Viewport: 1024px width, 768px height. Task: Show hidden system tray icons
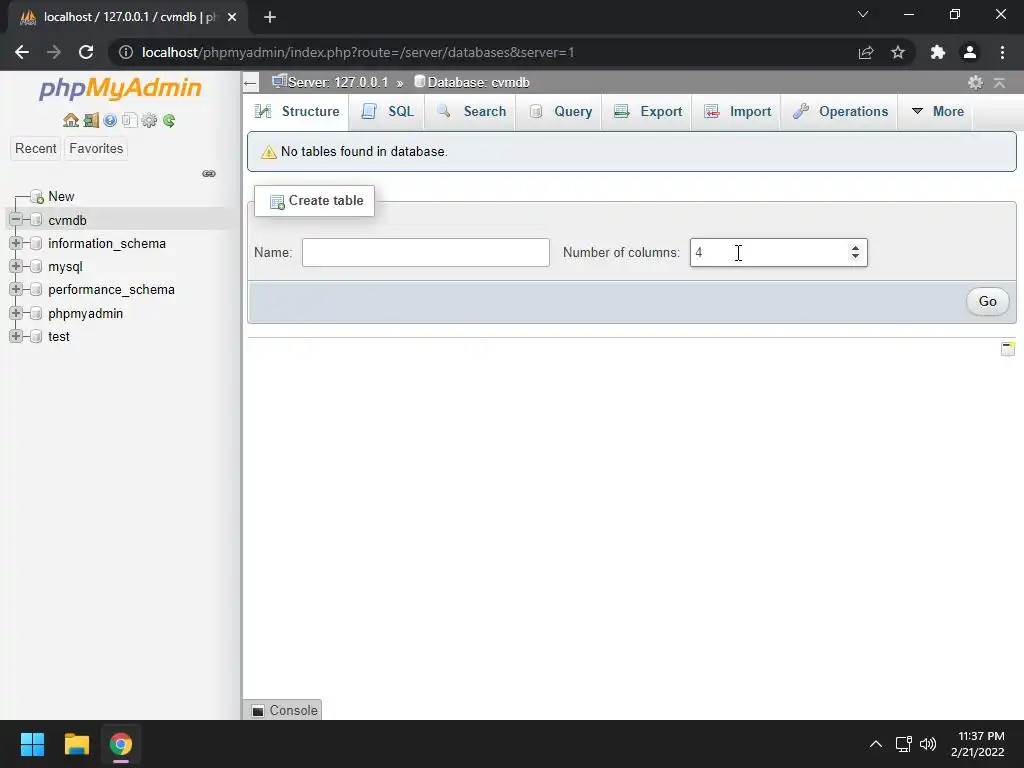click(x=876, y=744)
